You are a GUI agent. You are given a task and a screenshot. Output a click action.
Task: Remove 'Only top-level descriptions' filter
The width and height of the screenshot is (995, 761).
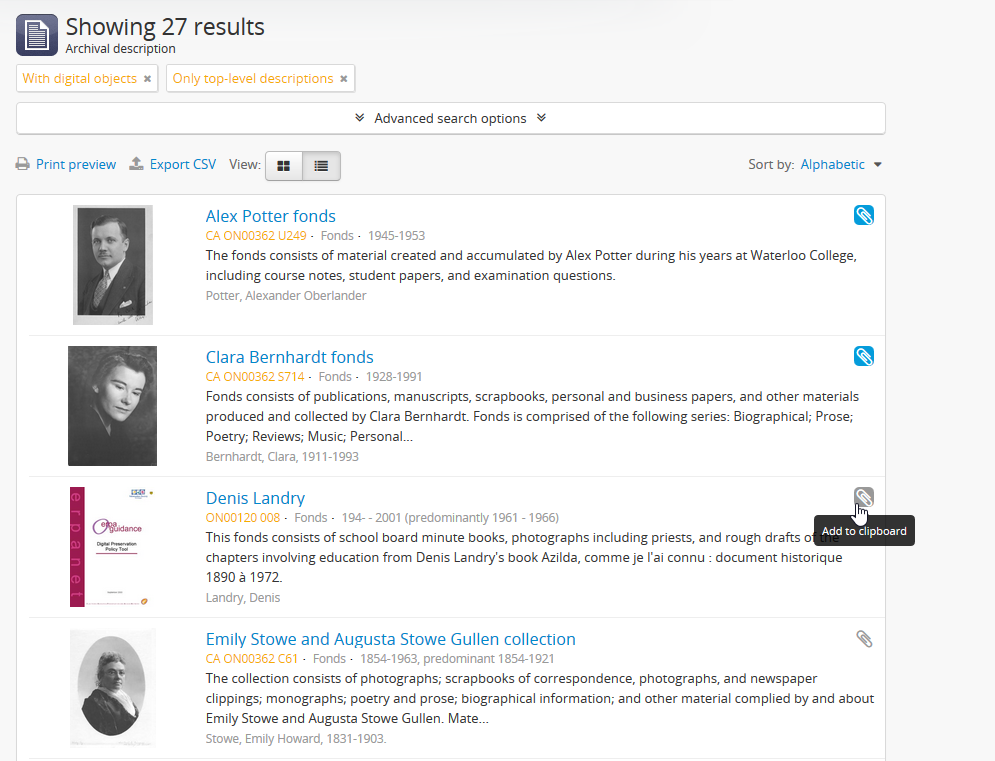pos(343,79)
